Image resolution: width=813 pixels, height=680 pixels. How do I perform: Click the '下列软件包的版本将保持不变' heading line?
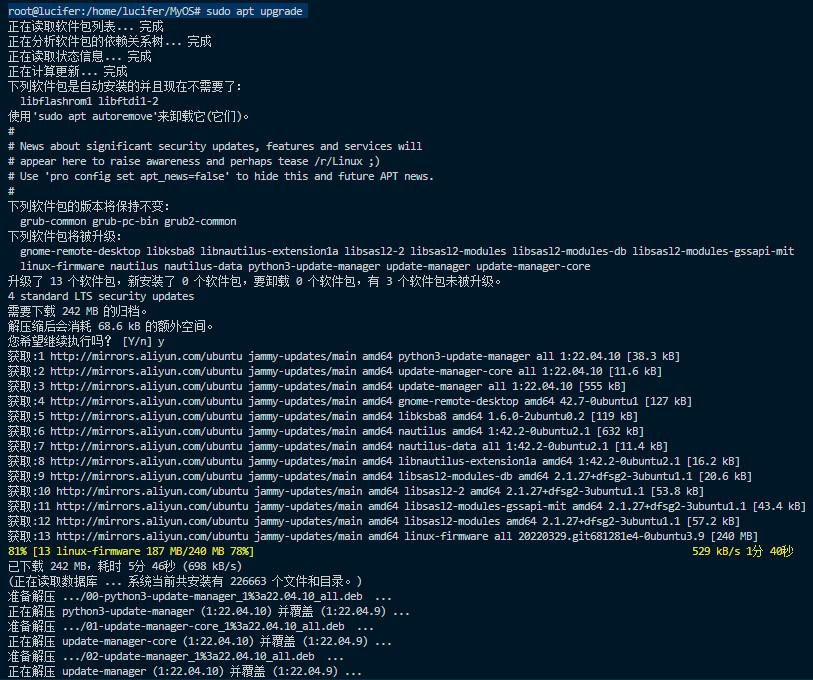coord(89,206)
